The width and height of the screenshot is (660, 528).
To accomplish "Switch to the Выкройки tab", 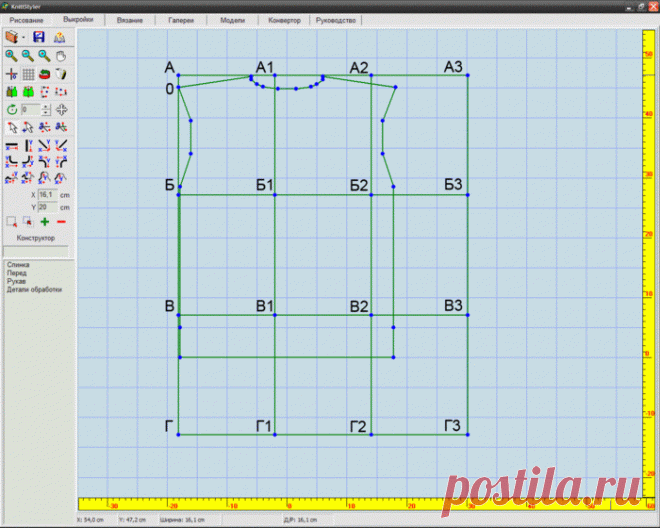I will pos(78,19).
